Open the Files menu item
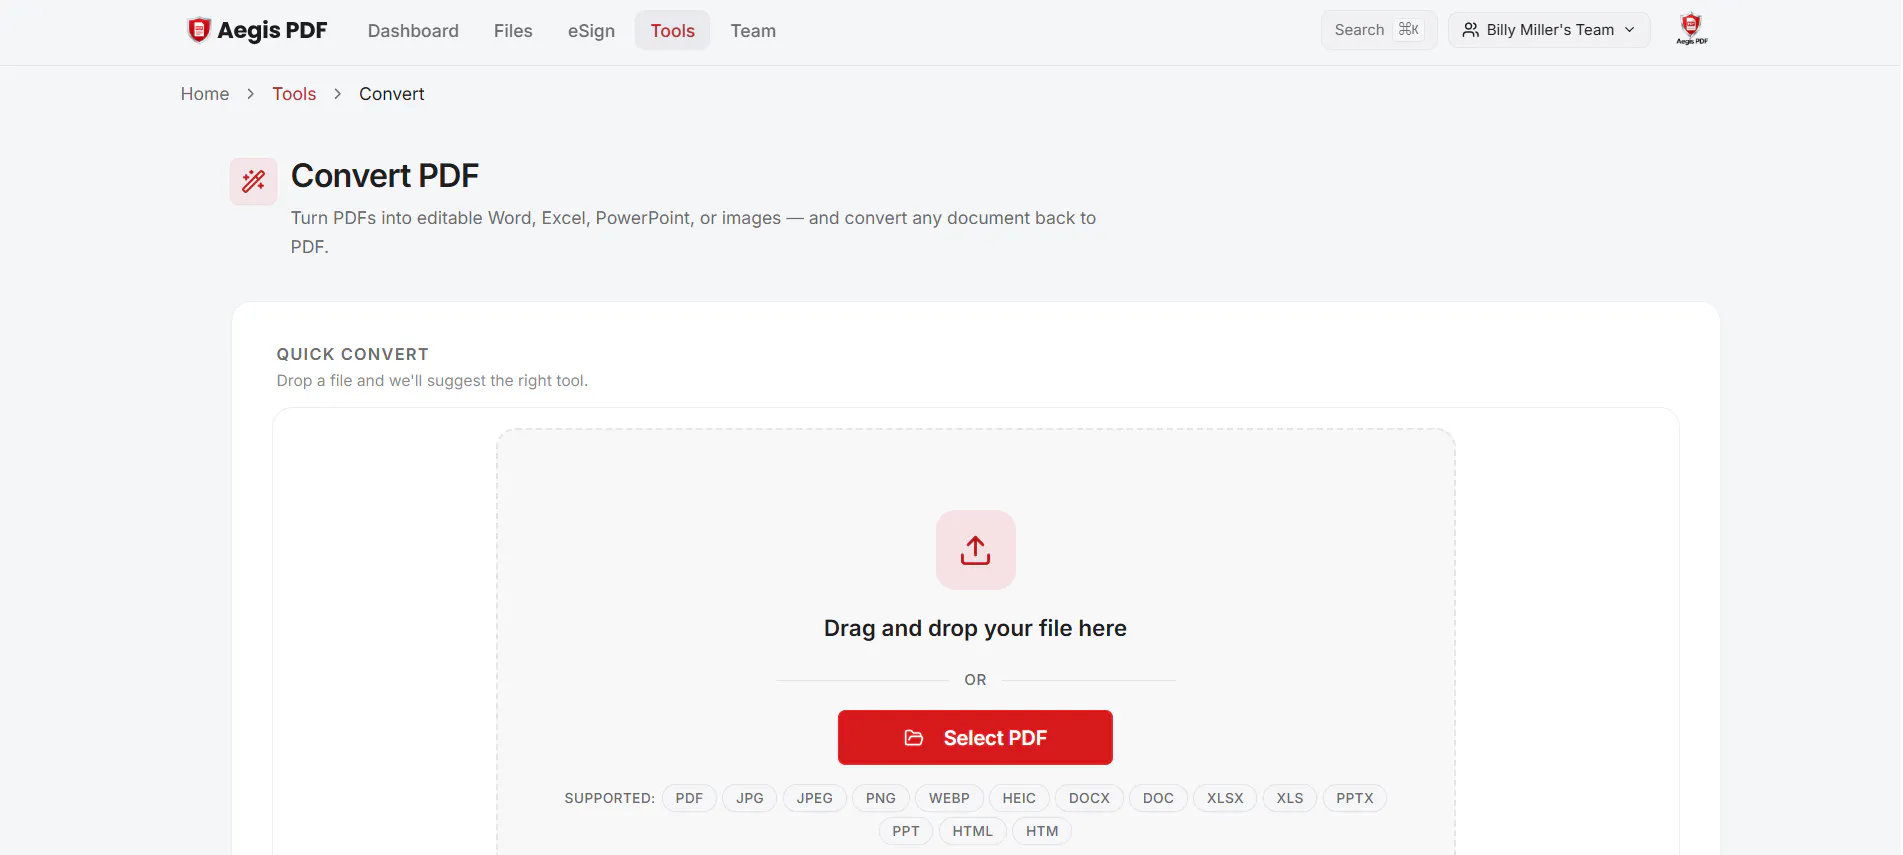Screen dimensions: 1903x855 (513, 31)
